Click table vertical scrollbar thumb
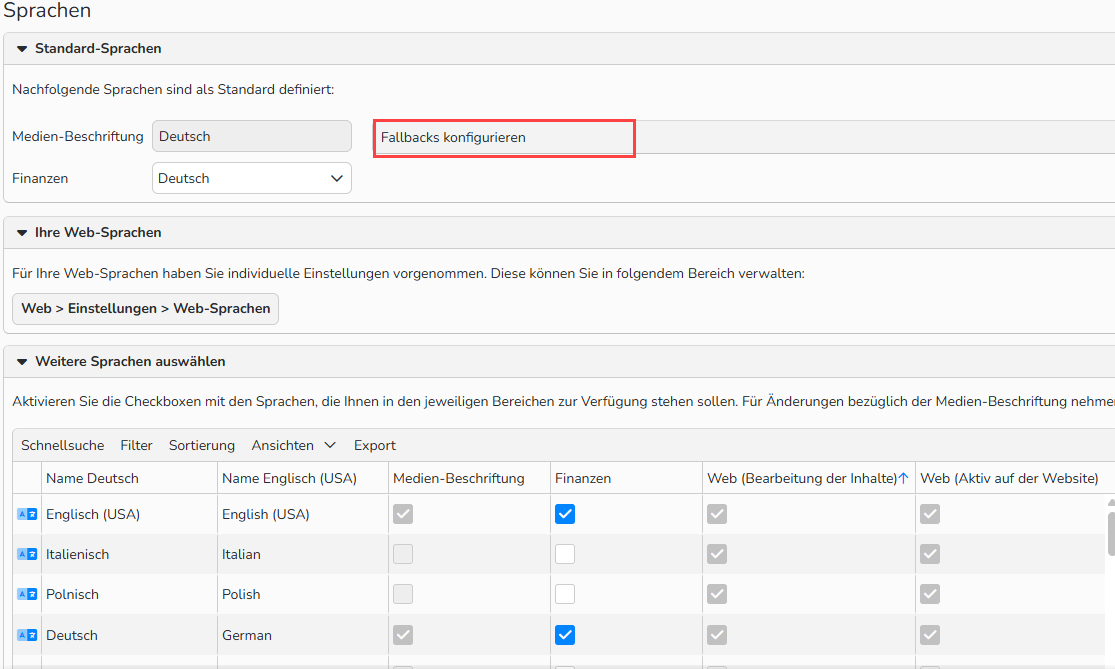The height and width of the screenshot is (669, 1115). pos(1111,533)
